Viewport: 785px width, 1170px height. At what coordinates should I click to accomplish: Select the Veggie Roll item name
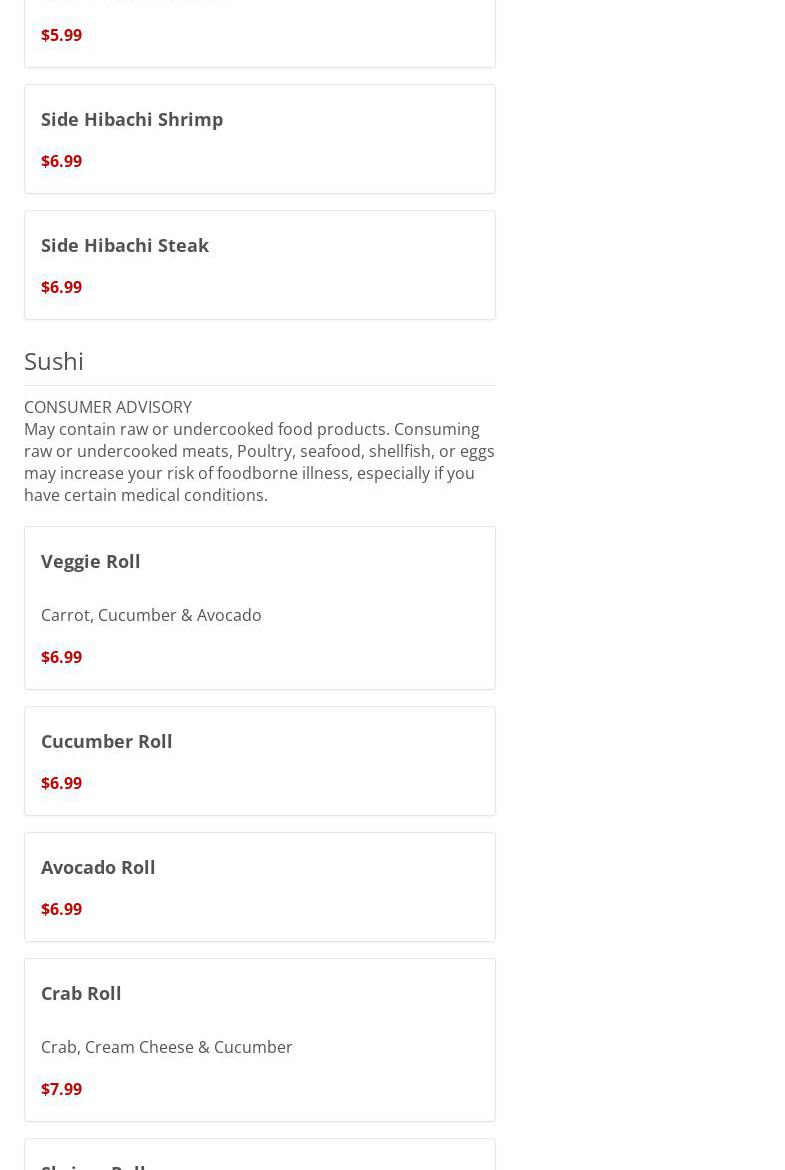tap(91, 561)
